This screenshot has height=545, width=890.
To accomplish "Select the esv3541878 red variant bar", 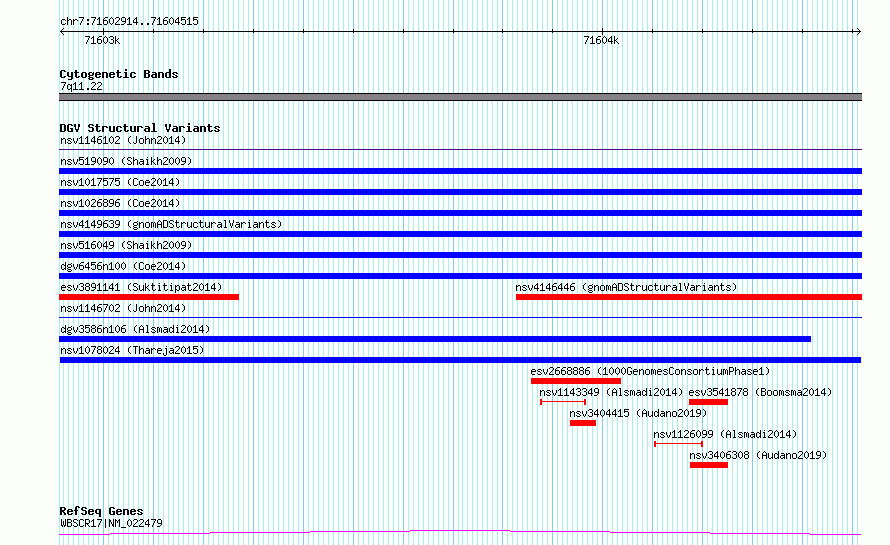I will pyautogui.click(x=708, y=402).
